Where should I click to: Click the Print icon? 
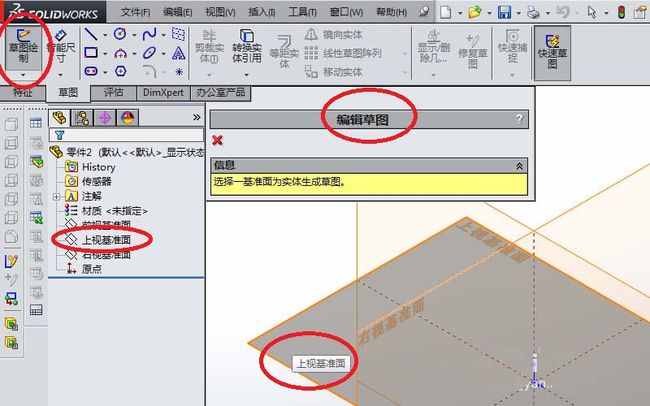tap(534, 12)
